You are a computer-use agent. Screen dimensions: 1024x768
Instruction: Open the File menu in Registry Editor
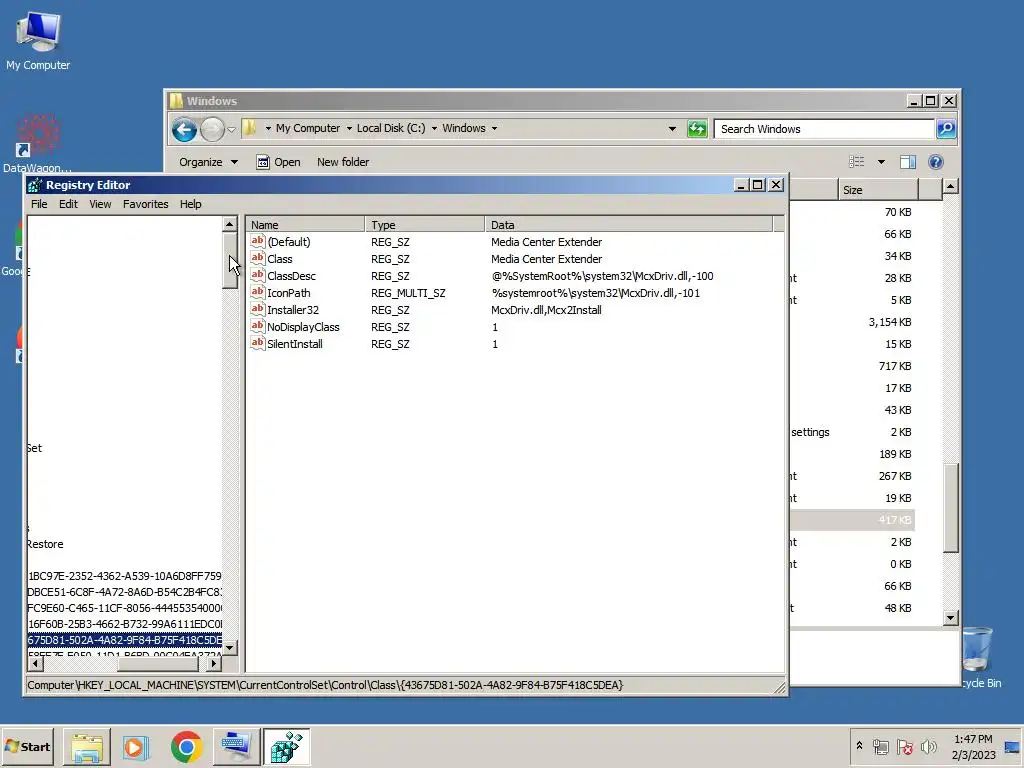point(39,204)
